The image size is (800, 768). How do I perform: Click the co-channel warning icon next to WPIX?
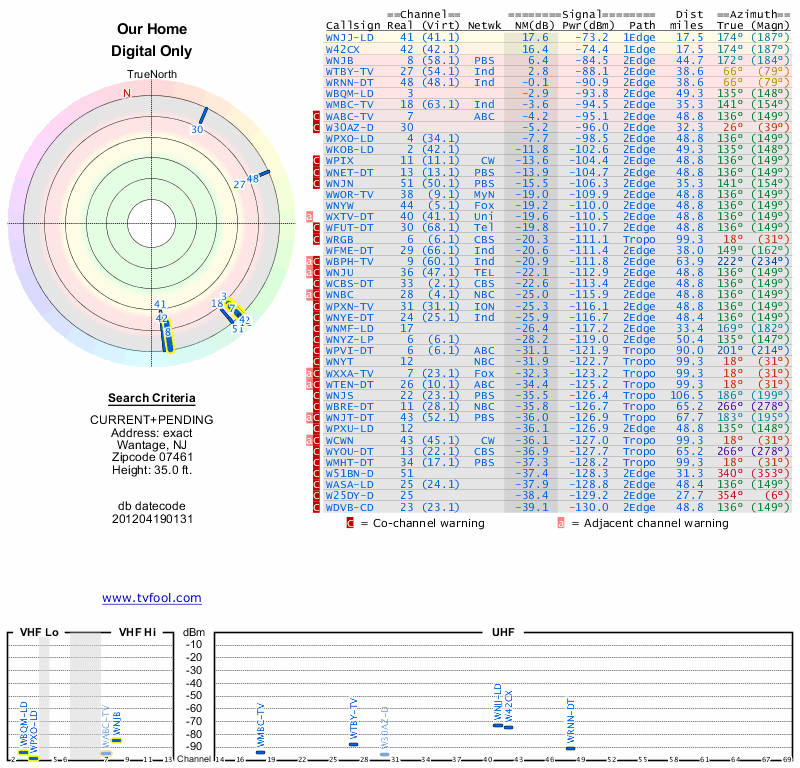pos(317,160)
